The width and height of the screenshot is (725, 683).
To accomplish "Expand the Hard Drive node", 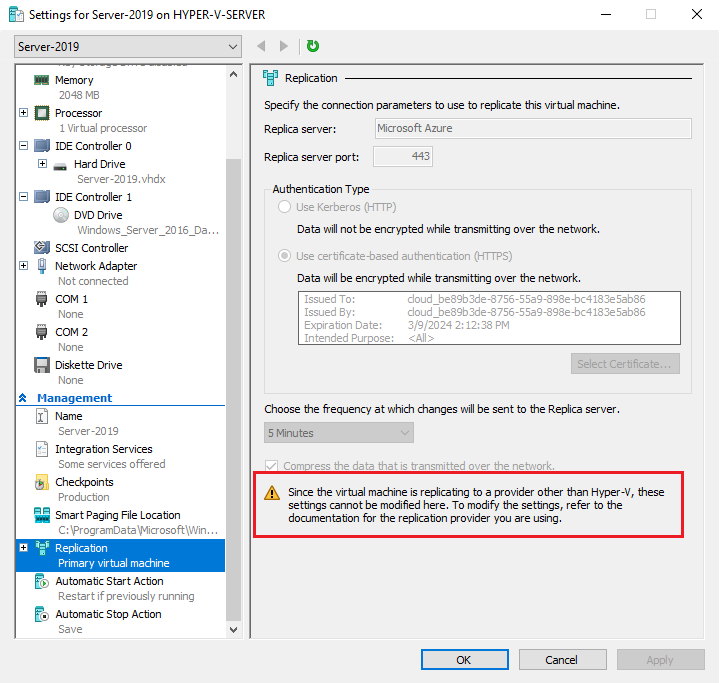I will click(x=43, y=163).
